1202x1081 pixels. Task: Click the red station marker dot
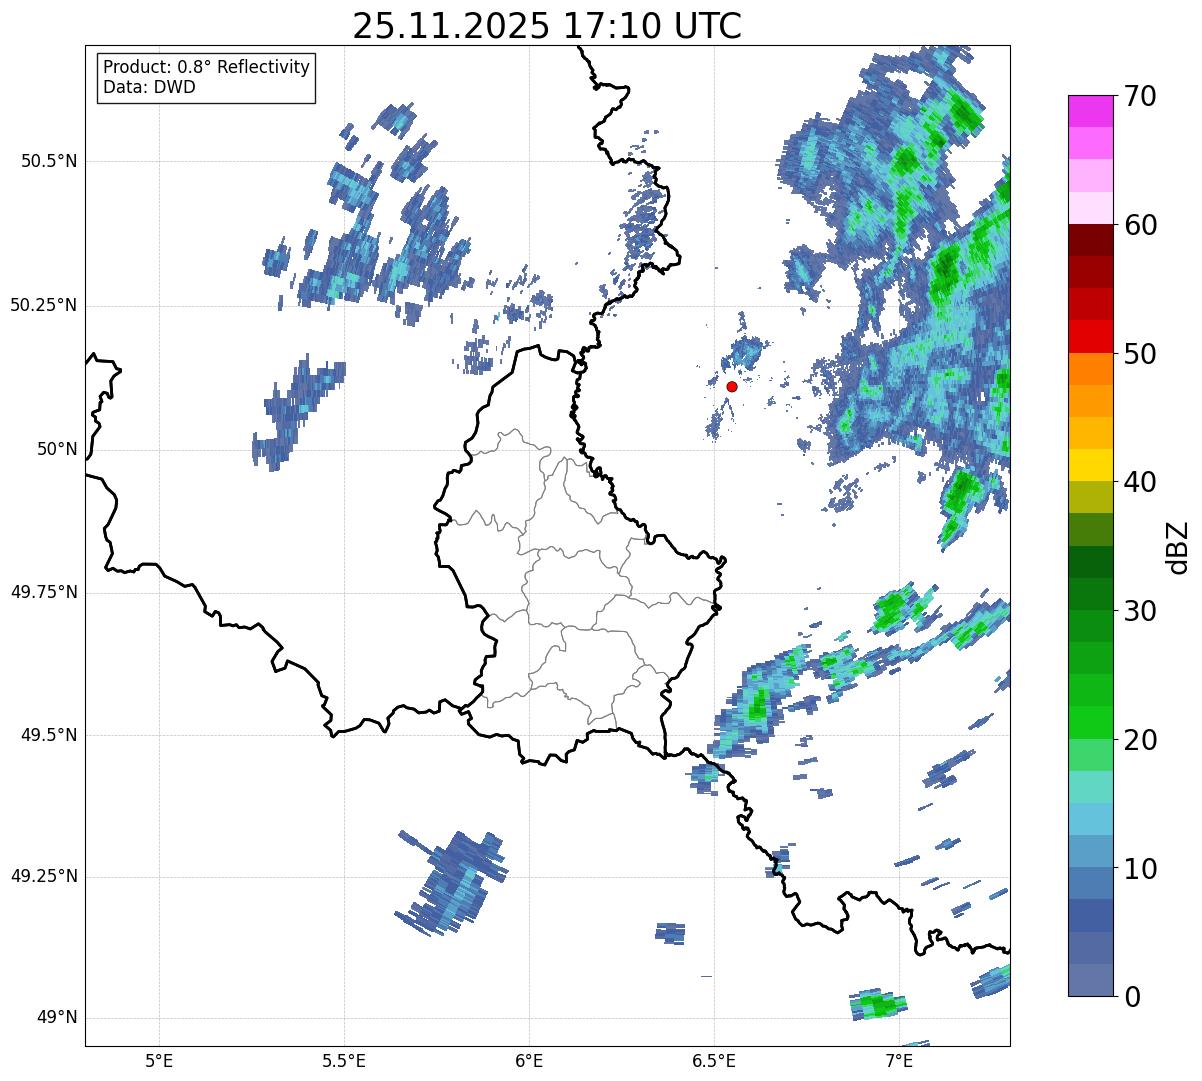732,386
